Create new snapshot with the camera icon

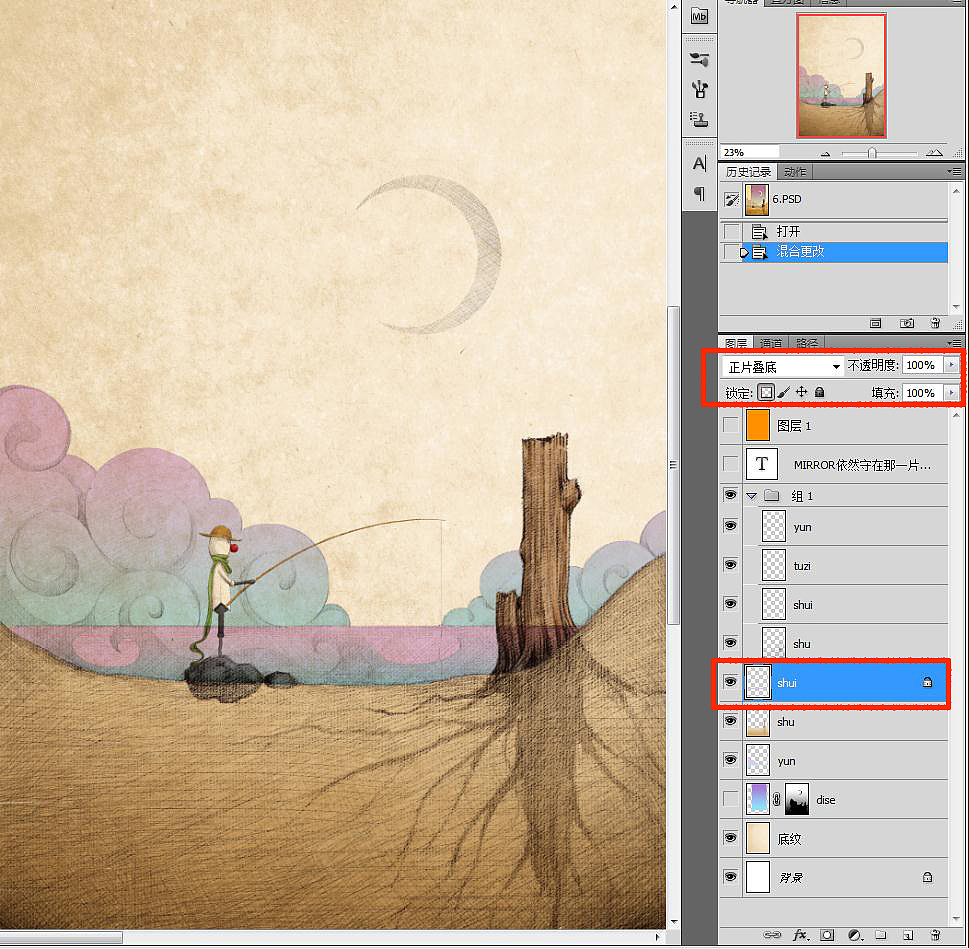coord(906,323)
